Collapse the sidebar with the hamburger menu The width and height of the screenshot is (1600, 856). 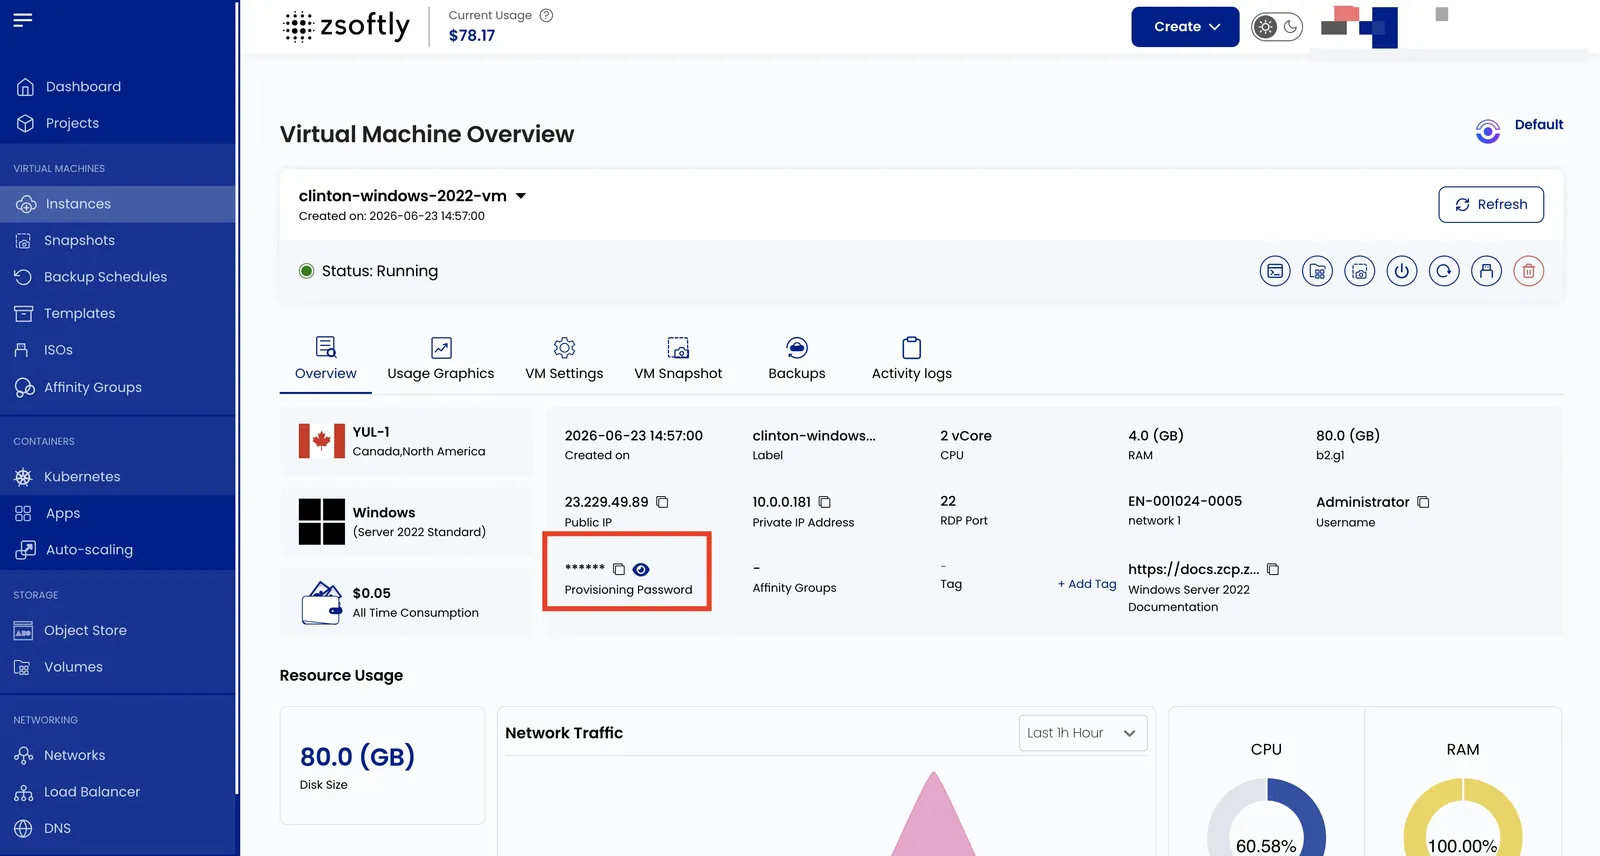pyautogui.click(x=23, y=20)
